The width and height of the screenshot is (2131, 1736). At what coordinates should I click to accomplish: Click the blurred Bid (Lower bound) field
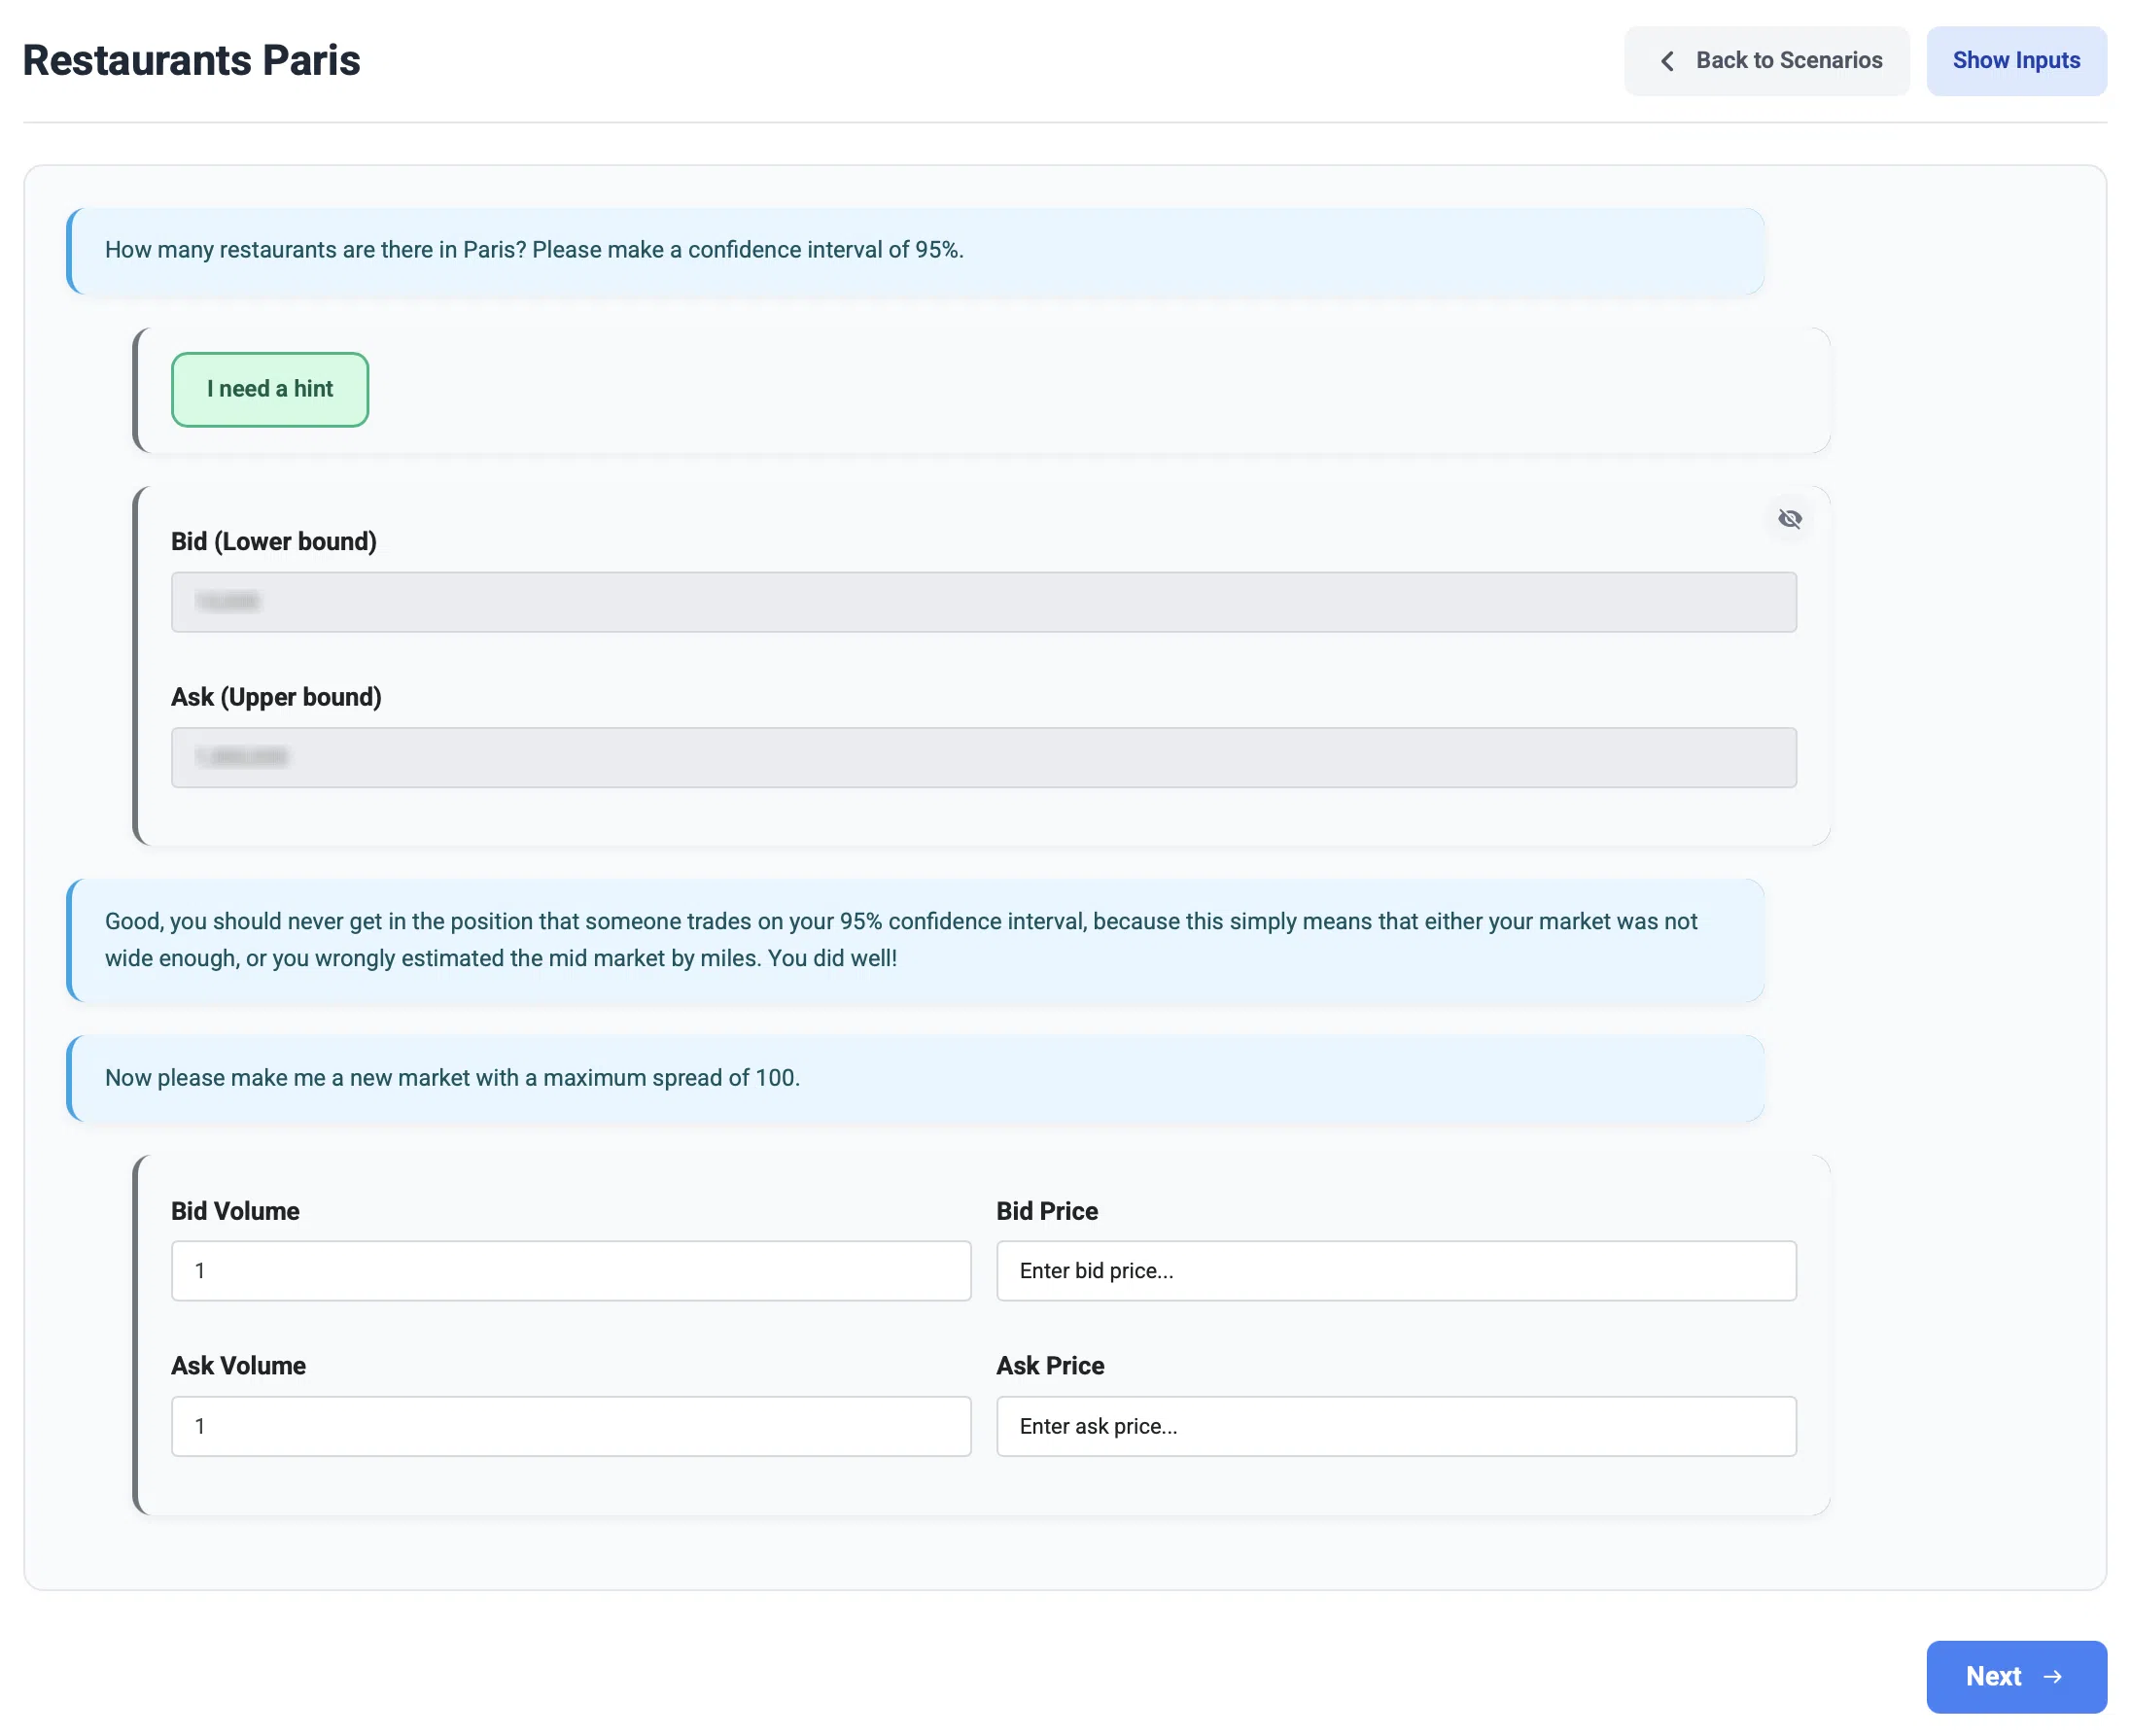(983, 601)
